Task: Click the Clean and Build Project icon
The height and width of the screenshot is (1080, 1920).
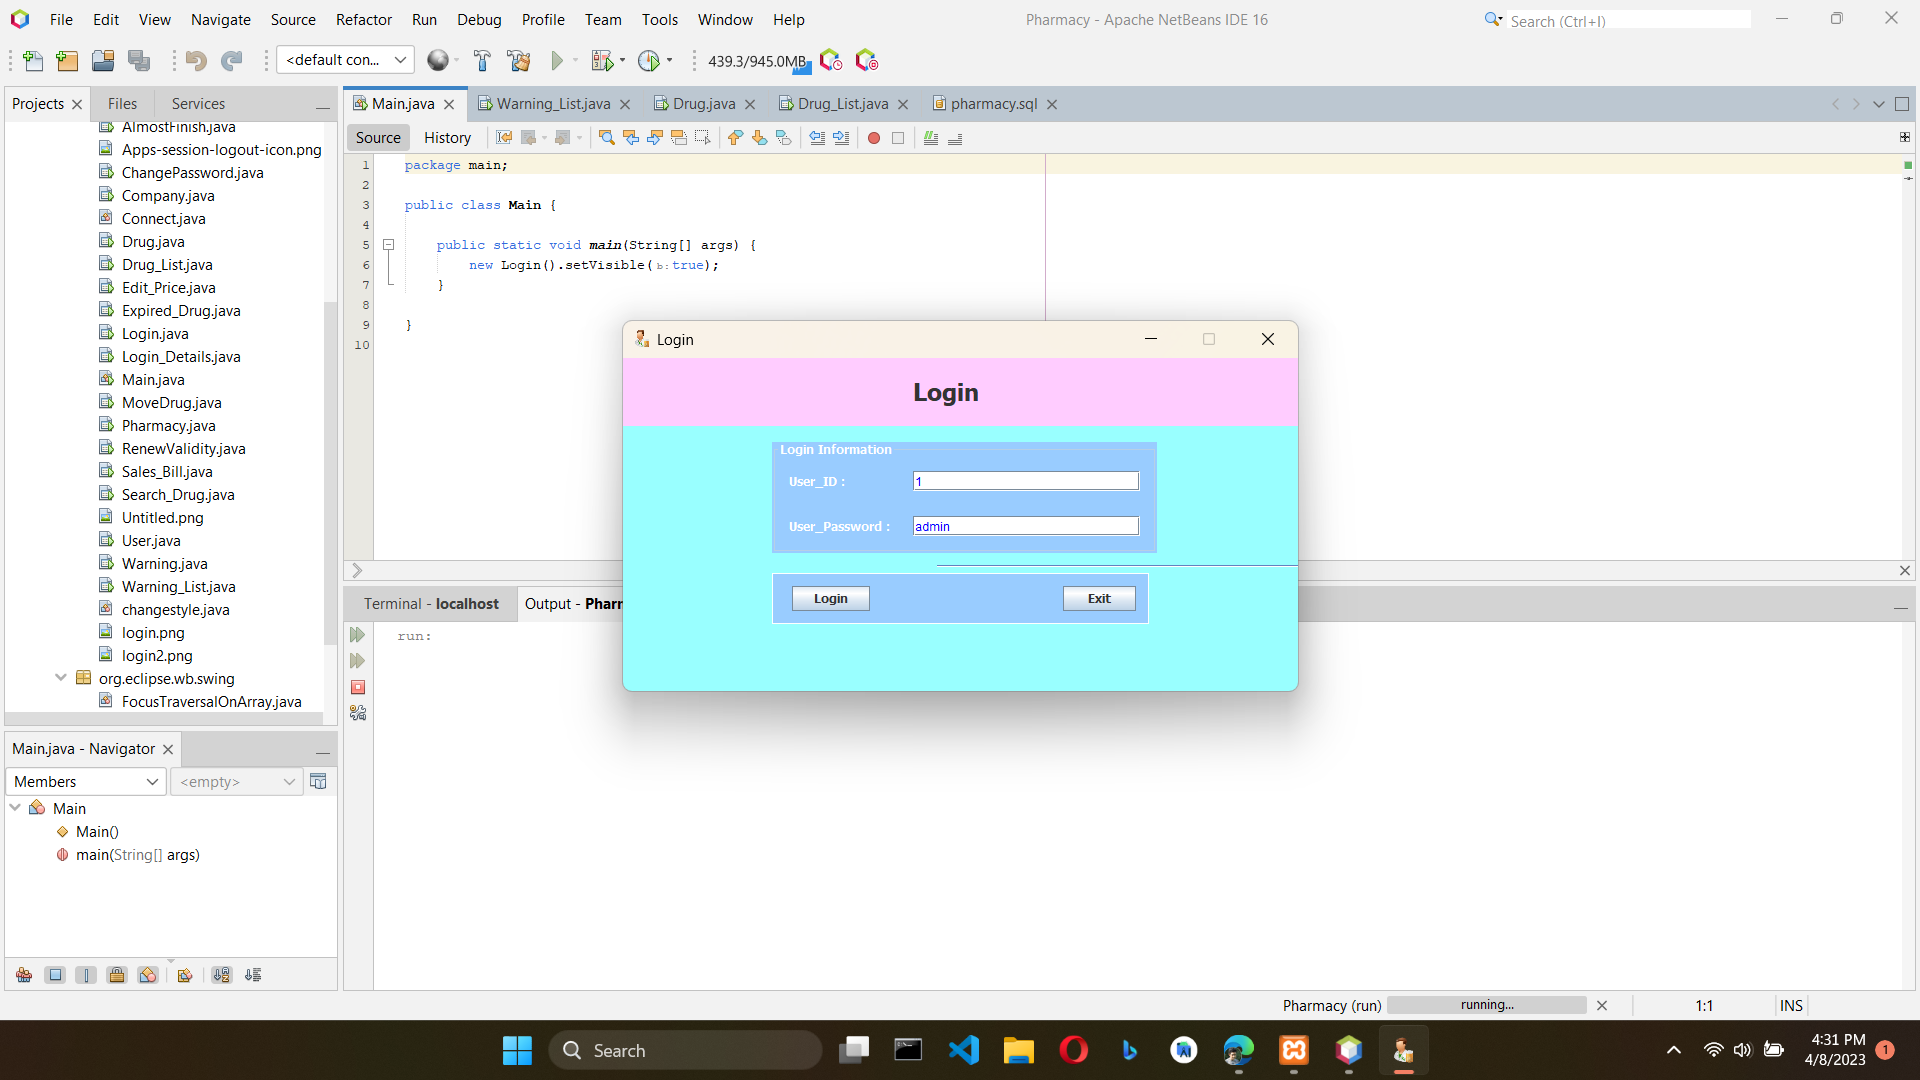Action: [x=518, y=61]
